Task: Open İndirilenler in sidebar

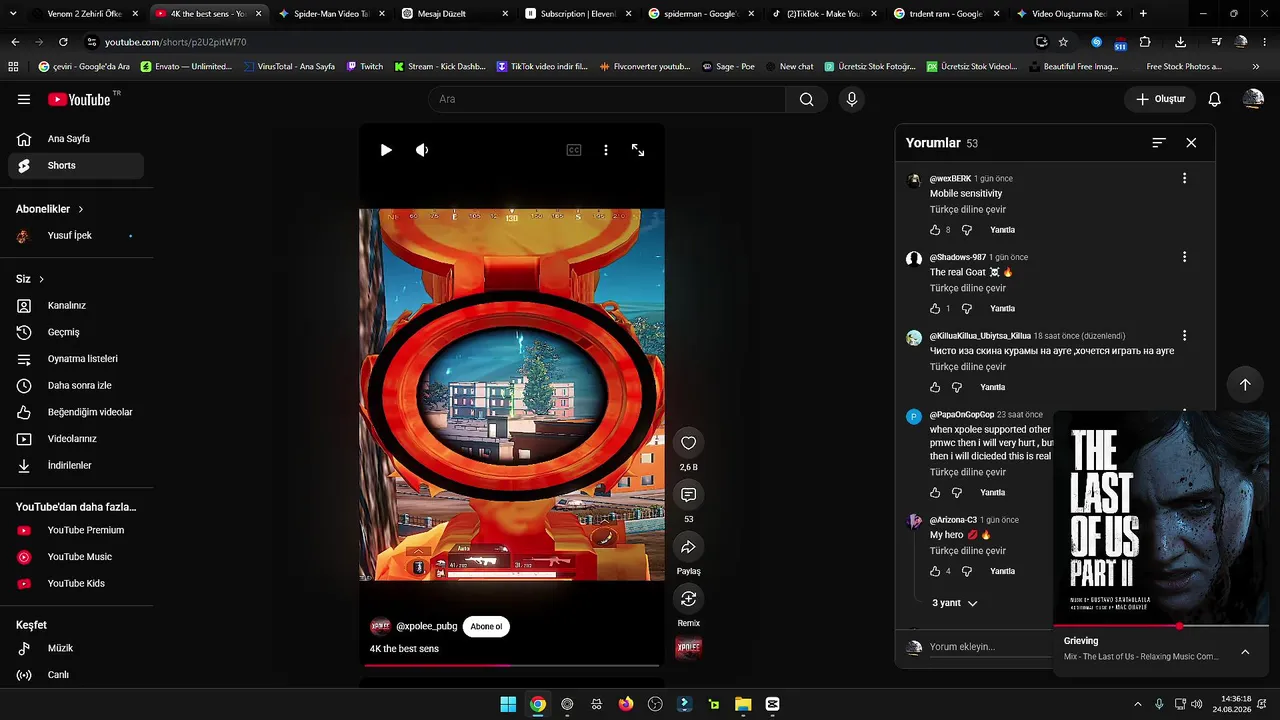Action: [x=76, y=465]
